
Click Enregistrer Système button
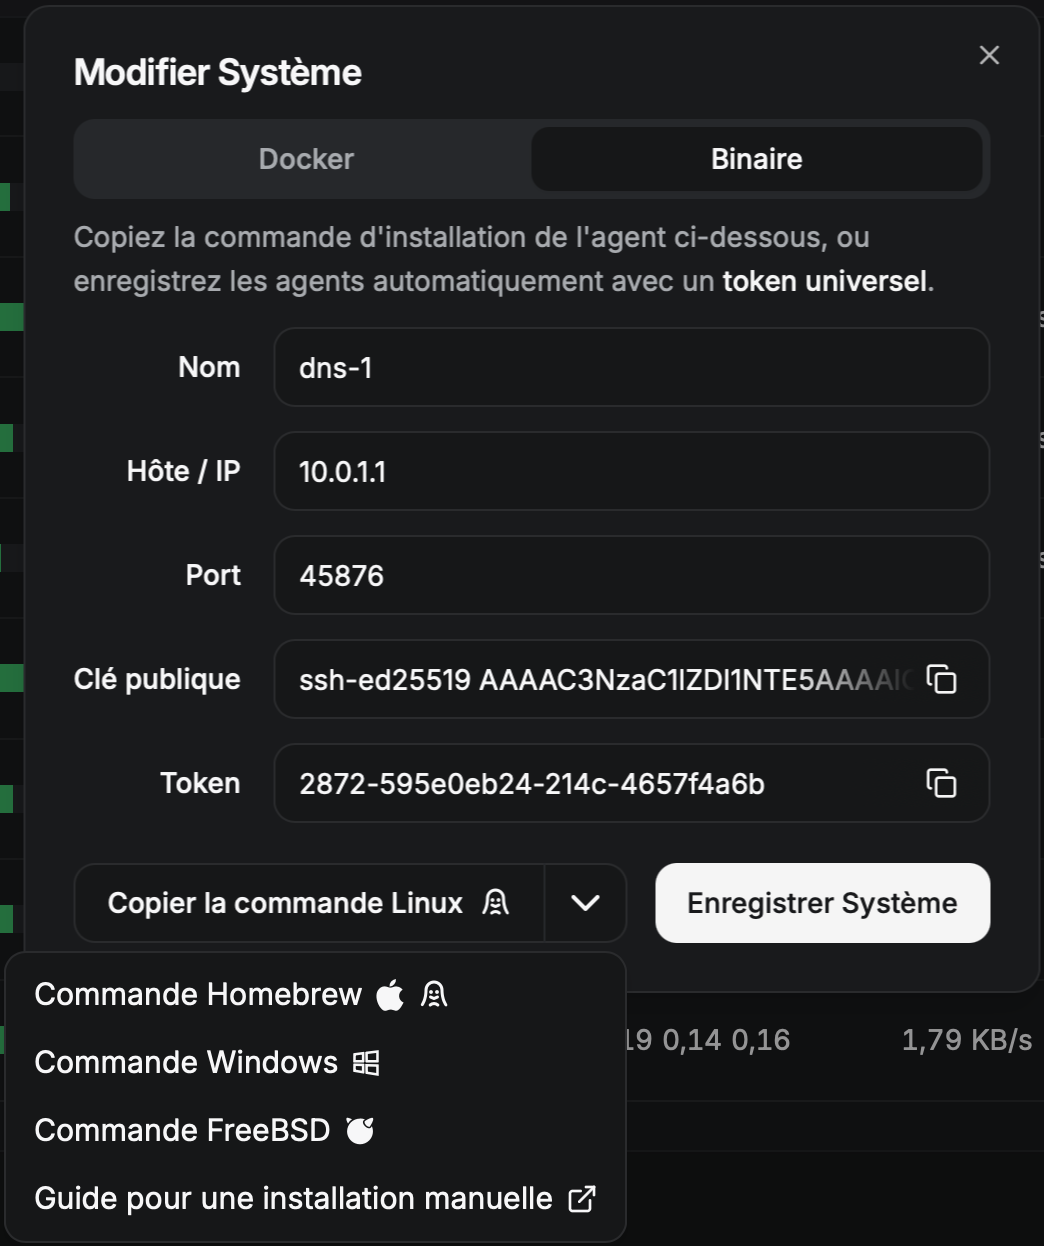click(822, 903)
